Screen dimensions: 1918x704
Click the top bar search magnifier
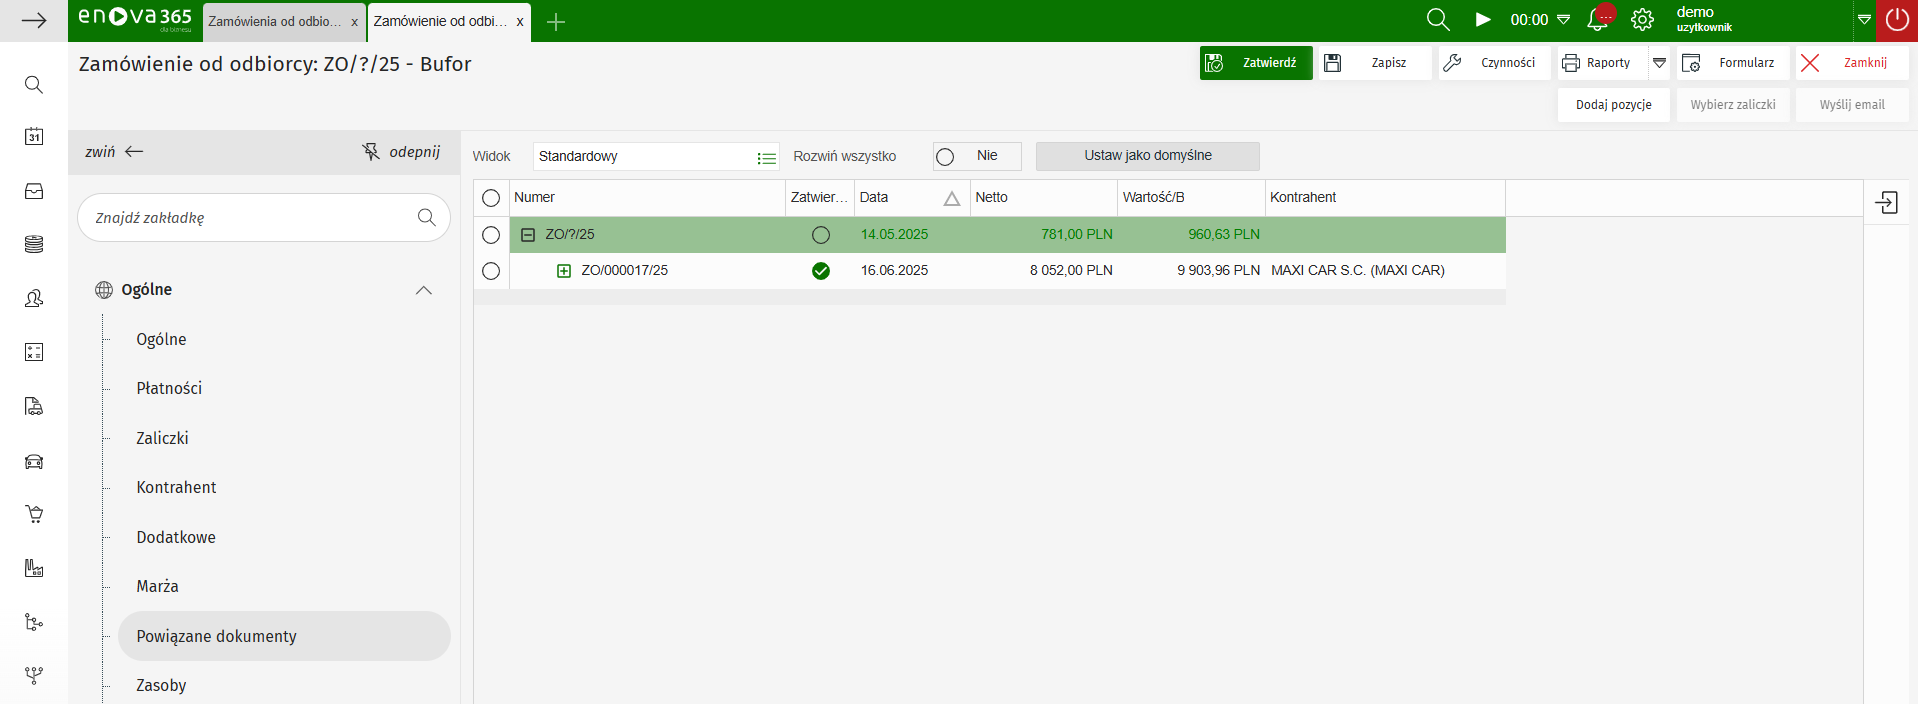1437,20
